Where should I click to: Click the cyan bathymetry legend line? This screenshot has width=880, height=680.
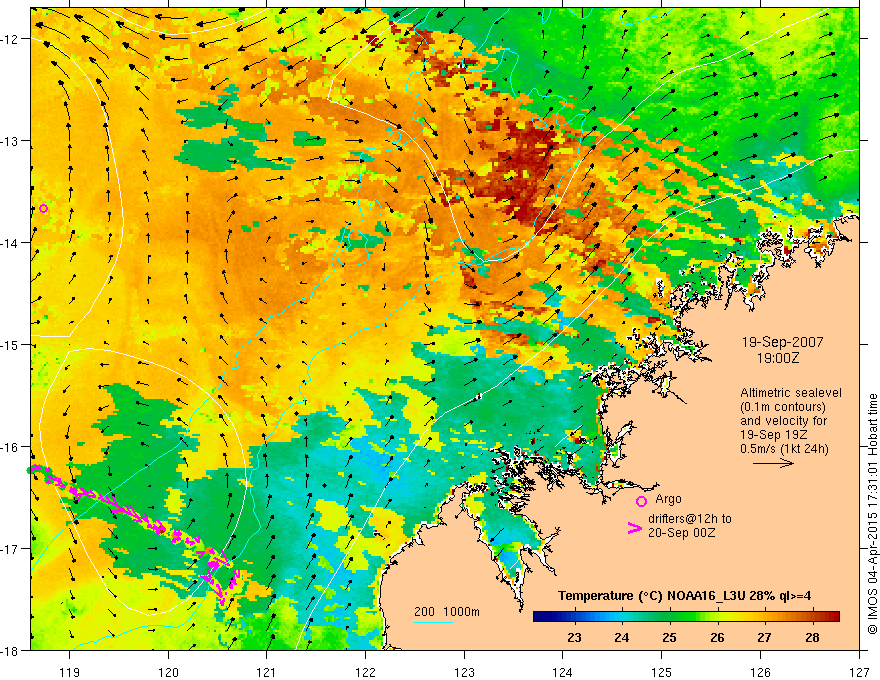pyautogui.click(x=433, y=622)
